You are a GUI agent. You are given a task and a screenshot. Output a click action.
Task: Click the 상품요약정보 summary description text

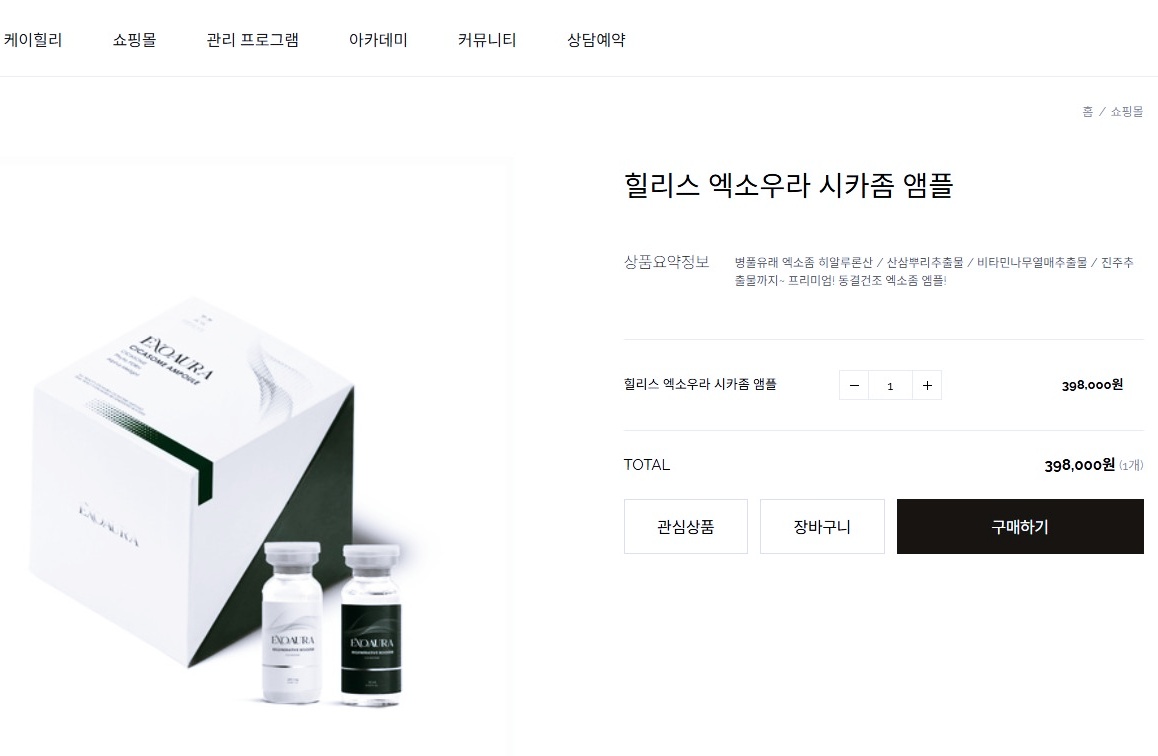(933, 271)
